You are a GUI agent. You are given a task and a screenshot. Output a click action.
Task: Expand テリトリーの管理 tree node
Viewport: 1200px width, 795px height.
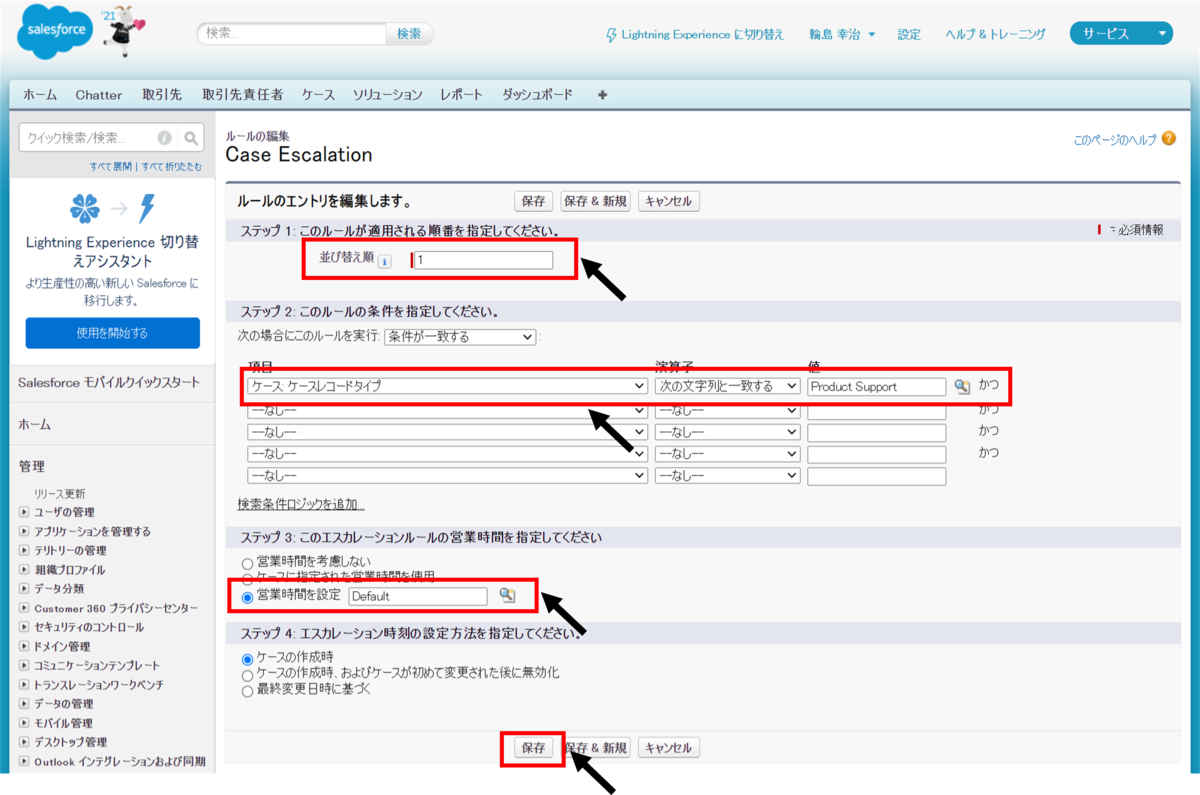coord(24,550)
